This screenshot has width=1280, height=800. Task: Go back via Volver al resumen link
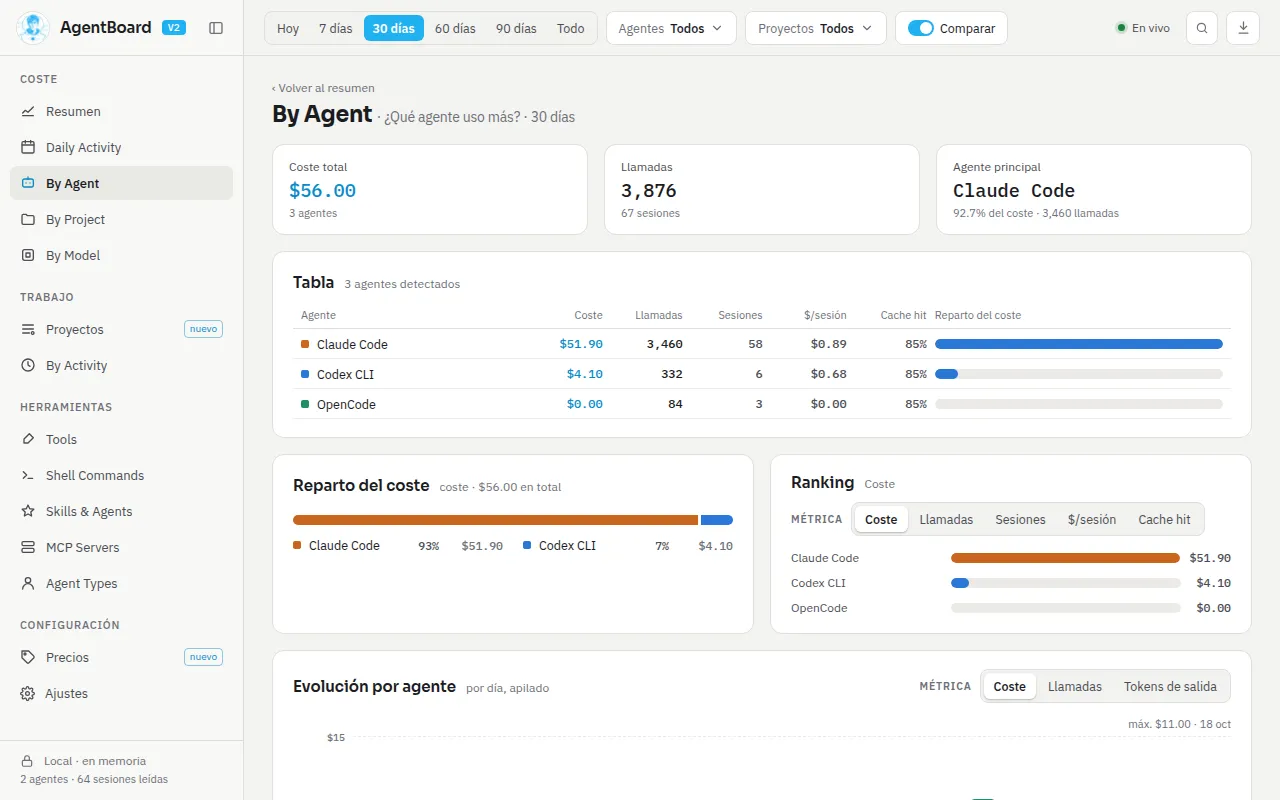click(323, 88)
